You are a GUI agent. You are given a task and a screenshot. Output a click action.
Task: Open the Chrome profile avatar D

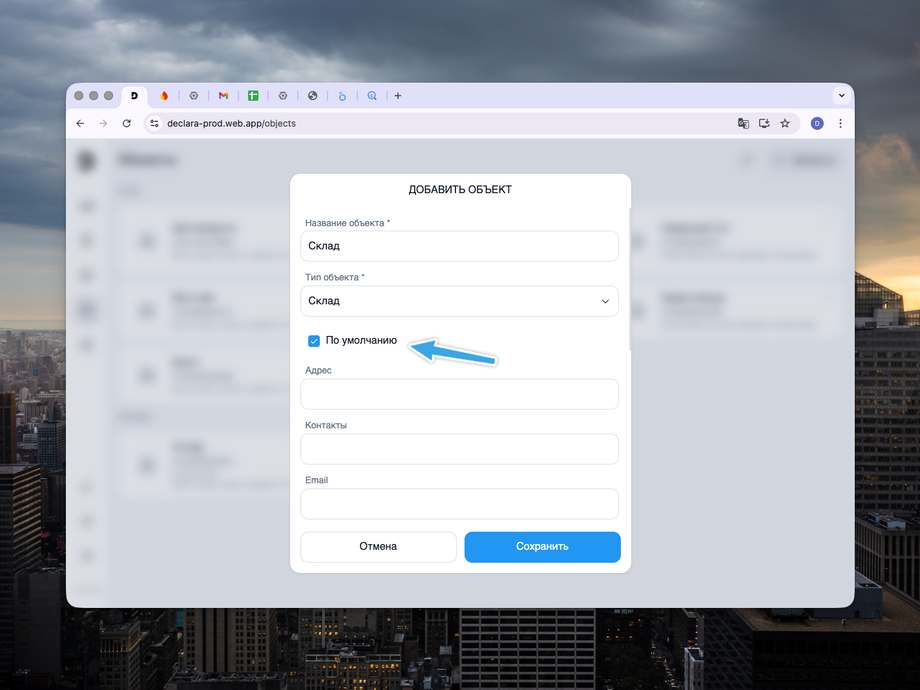point(817,123)
